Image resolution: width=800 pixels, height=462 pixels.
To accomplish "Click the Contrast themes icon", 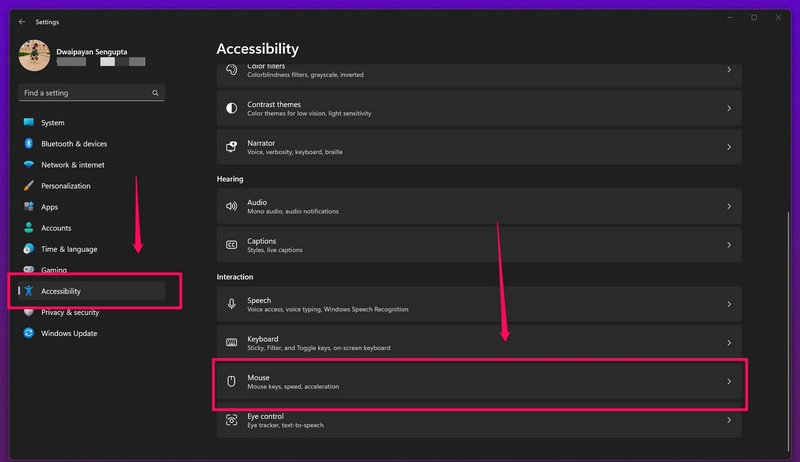I will tap(231, 108).
